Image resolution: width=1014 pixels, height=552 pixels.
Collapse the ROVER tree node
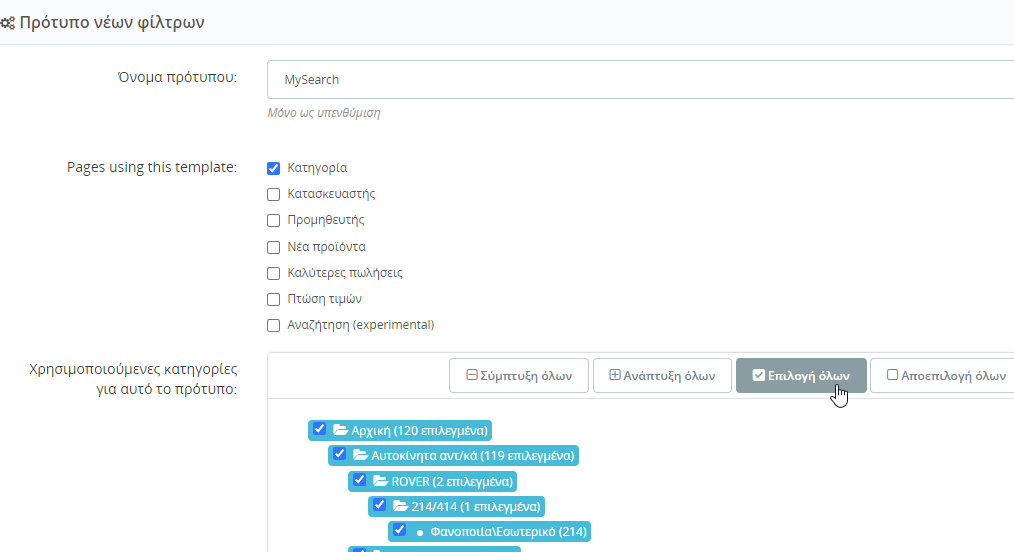(381, 481)
